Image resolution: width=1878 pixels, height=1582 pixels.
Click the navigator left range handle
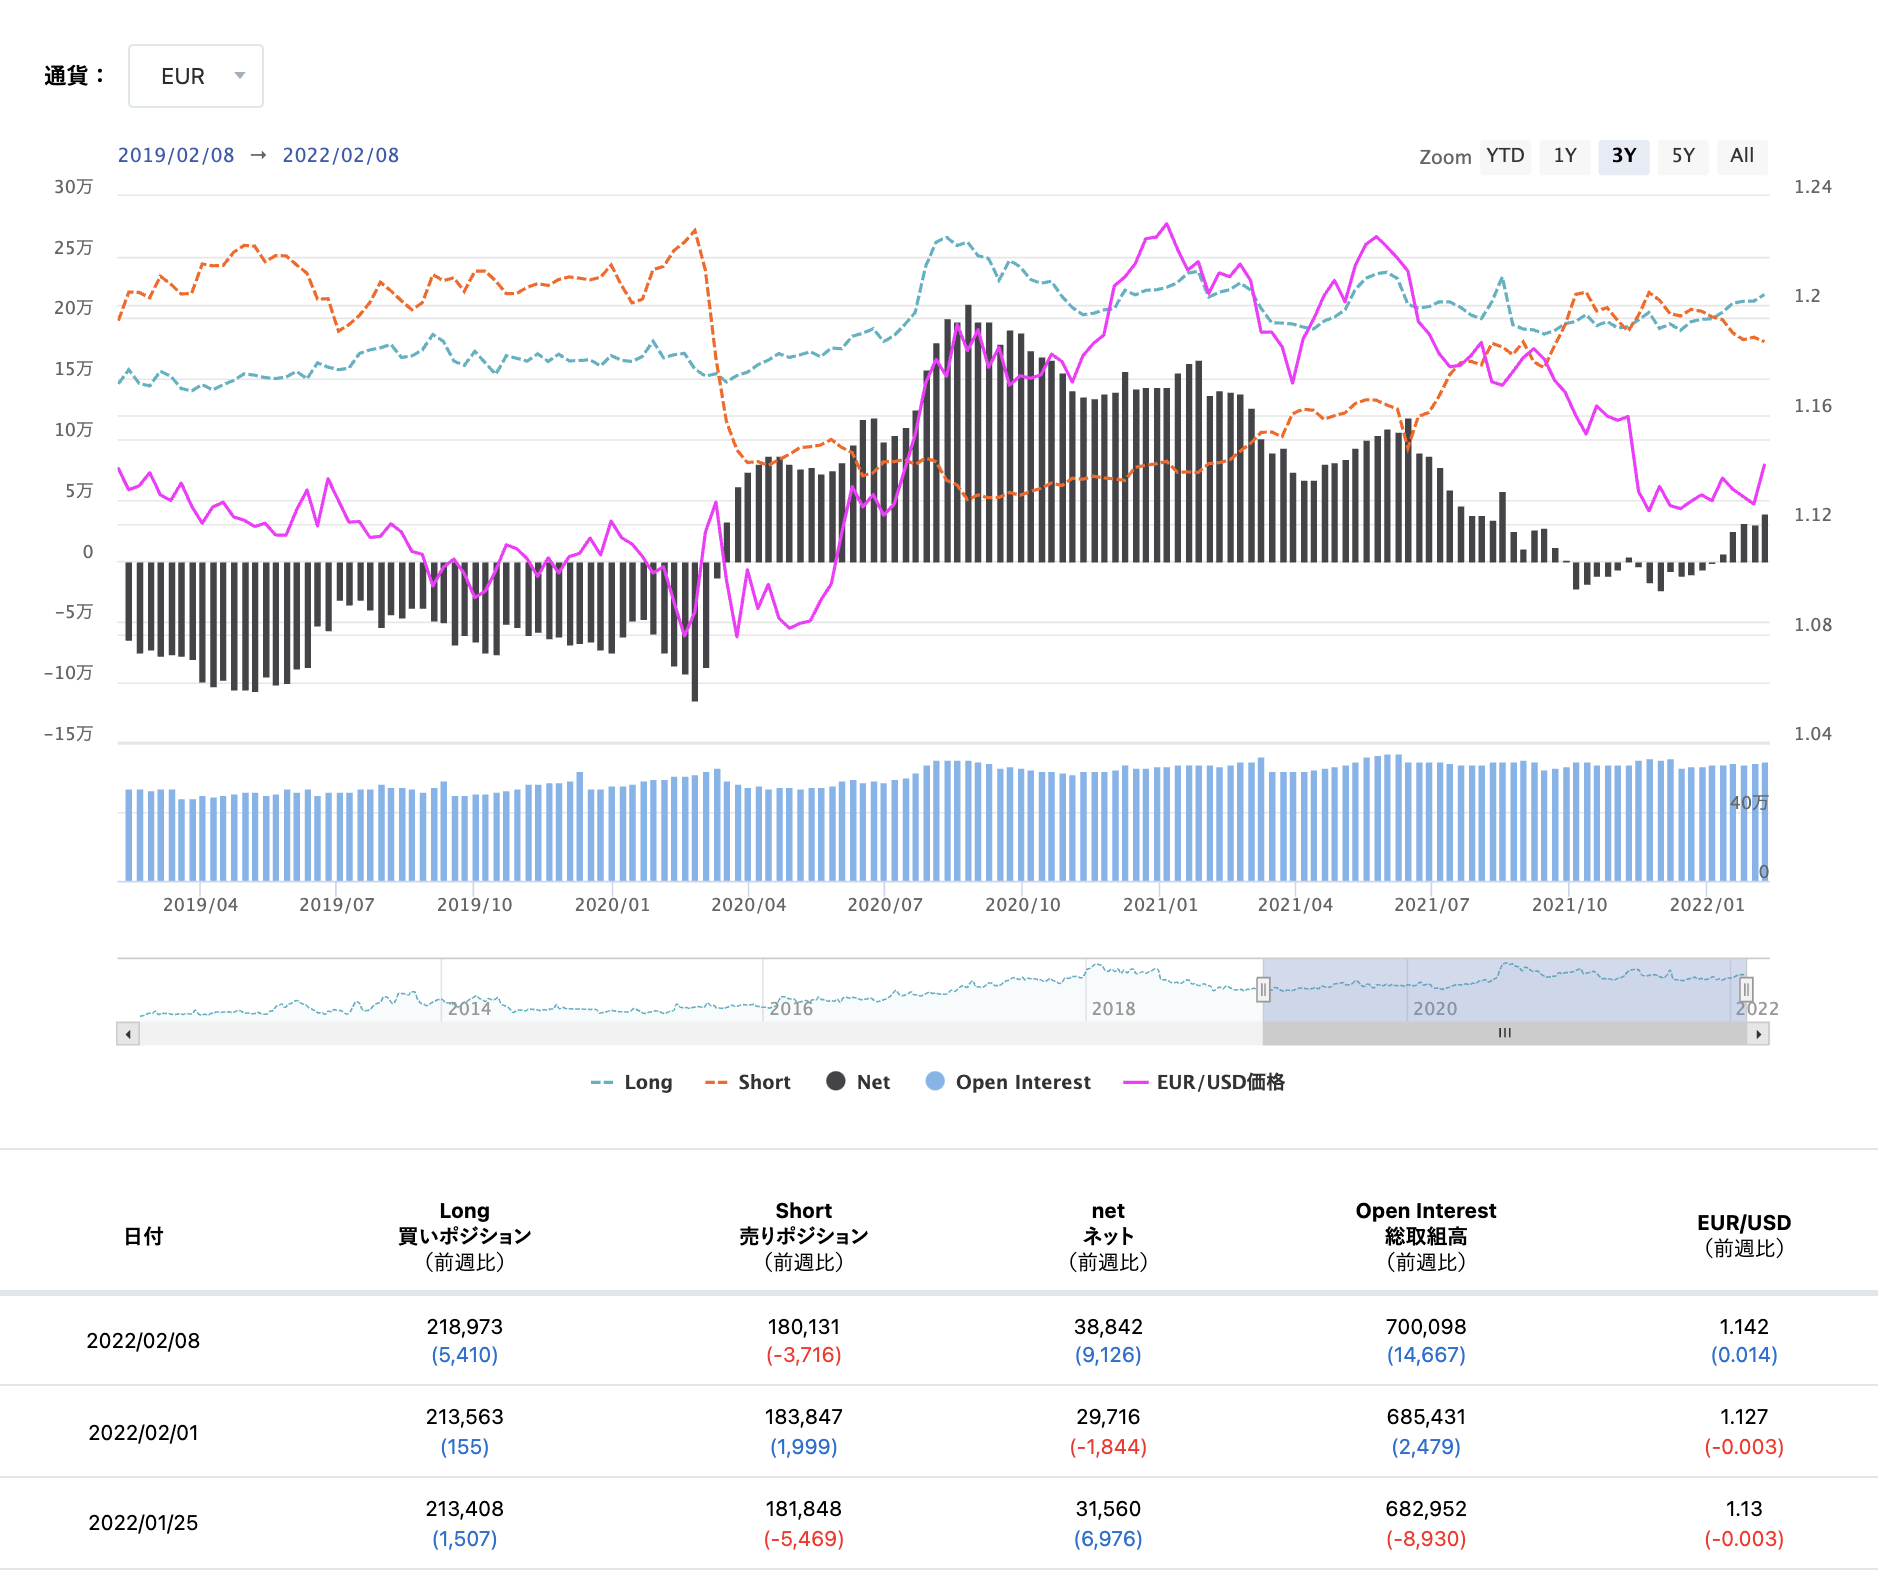[1263, 990]
